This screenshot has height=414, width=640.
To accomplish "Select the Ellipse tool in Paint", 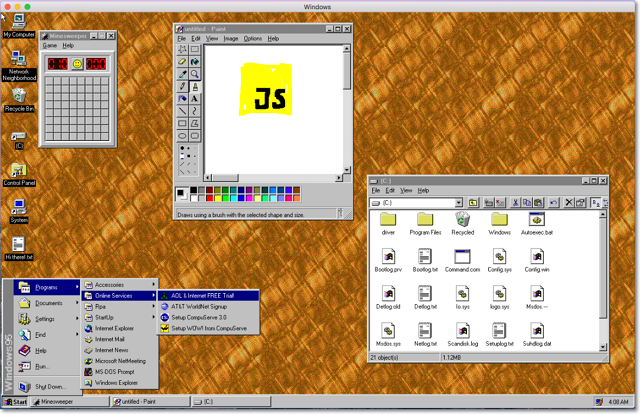I will [183, 136].
